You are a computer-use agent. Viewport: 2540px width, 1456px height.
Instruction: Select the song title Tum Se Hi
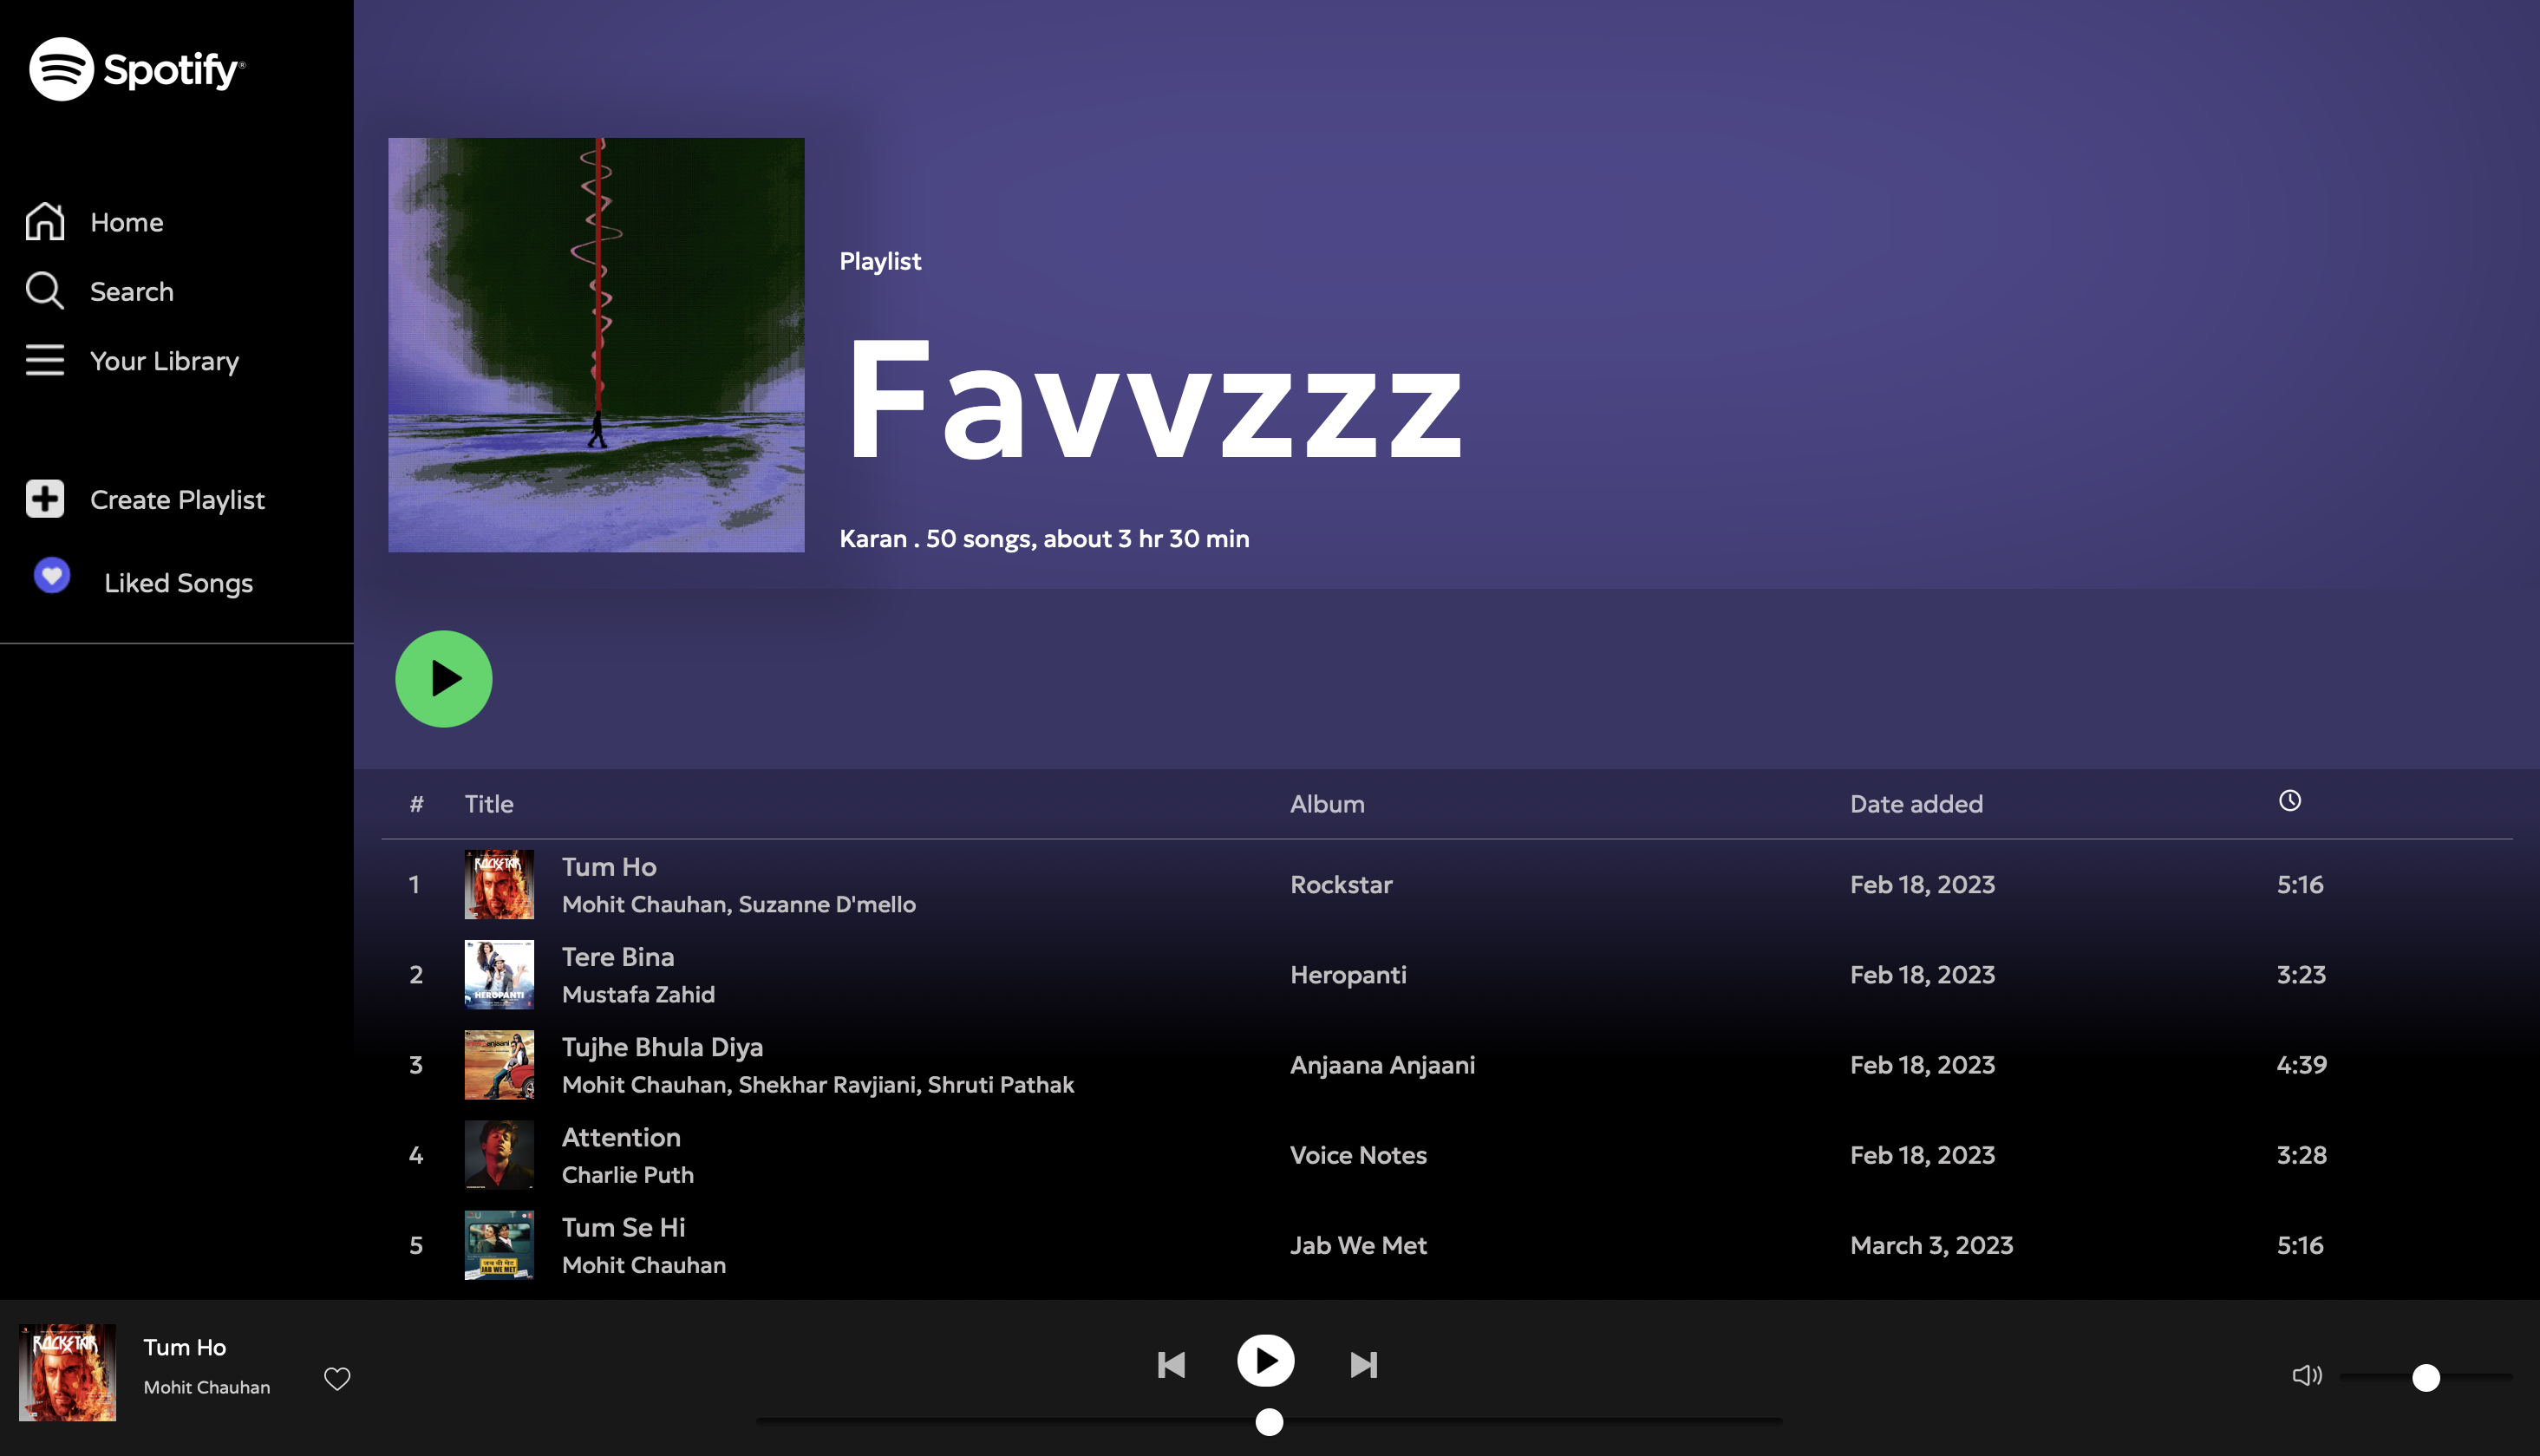tap(623, 1227)
